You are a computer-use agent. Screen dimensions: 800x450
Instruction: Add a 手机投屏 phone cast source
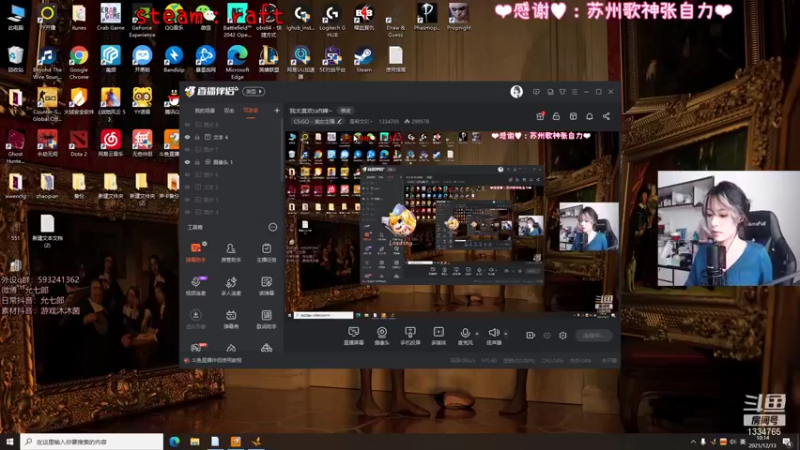[410, 336]
